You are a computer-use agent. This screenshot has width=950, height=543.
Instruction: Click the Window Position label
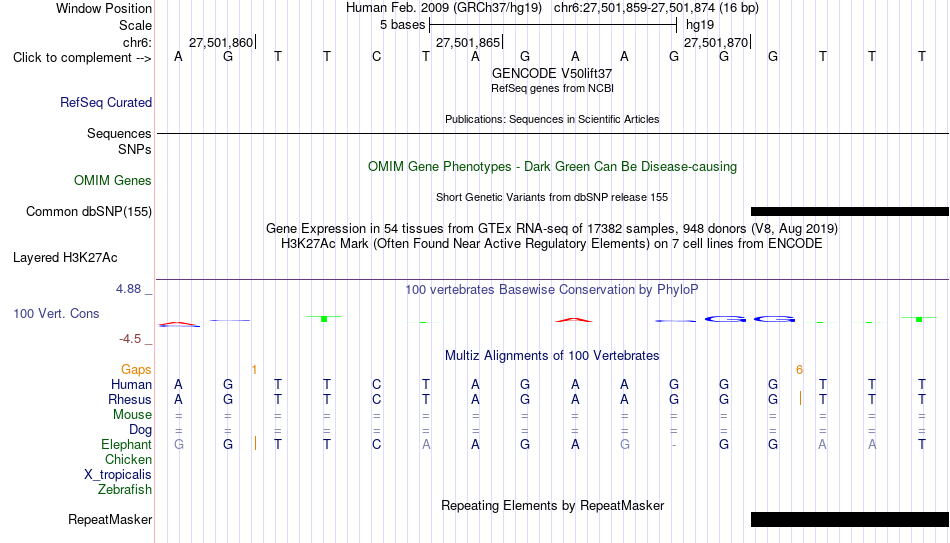tap(104, 8)
